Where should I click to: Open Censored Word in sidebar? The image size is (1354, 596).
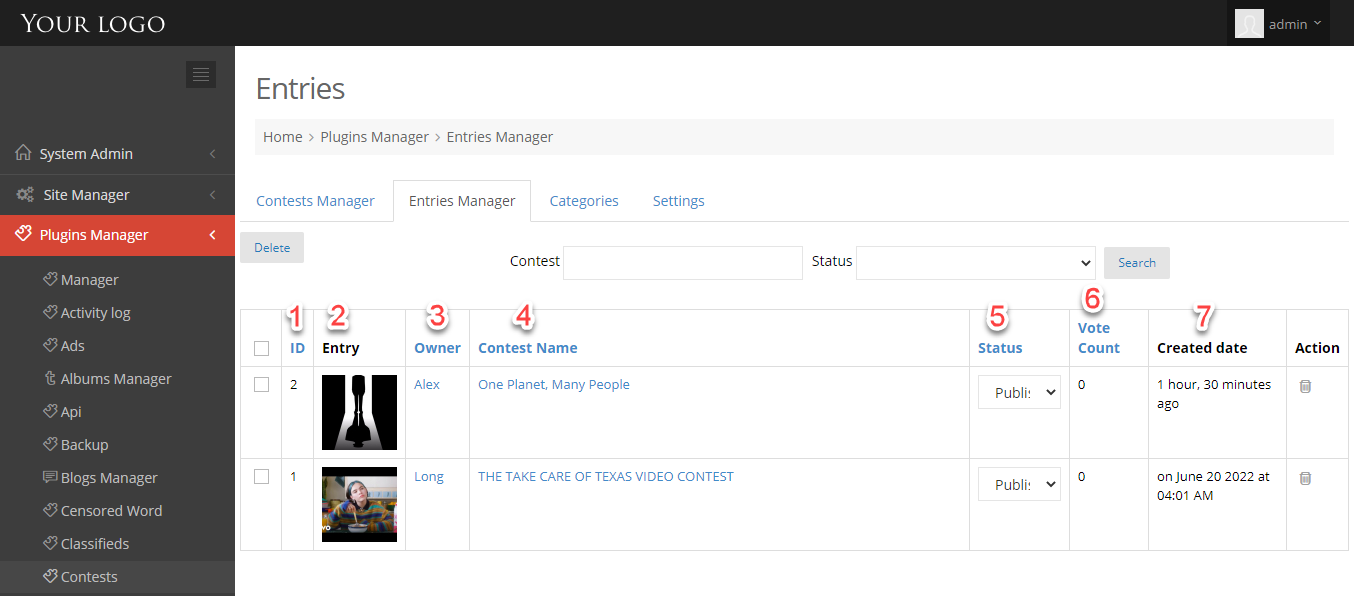(111, 510)
